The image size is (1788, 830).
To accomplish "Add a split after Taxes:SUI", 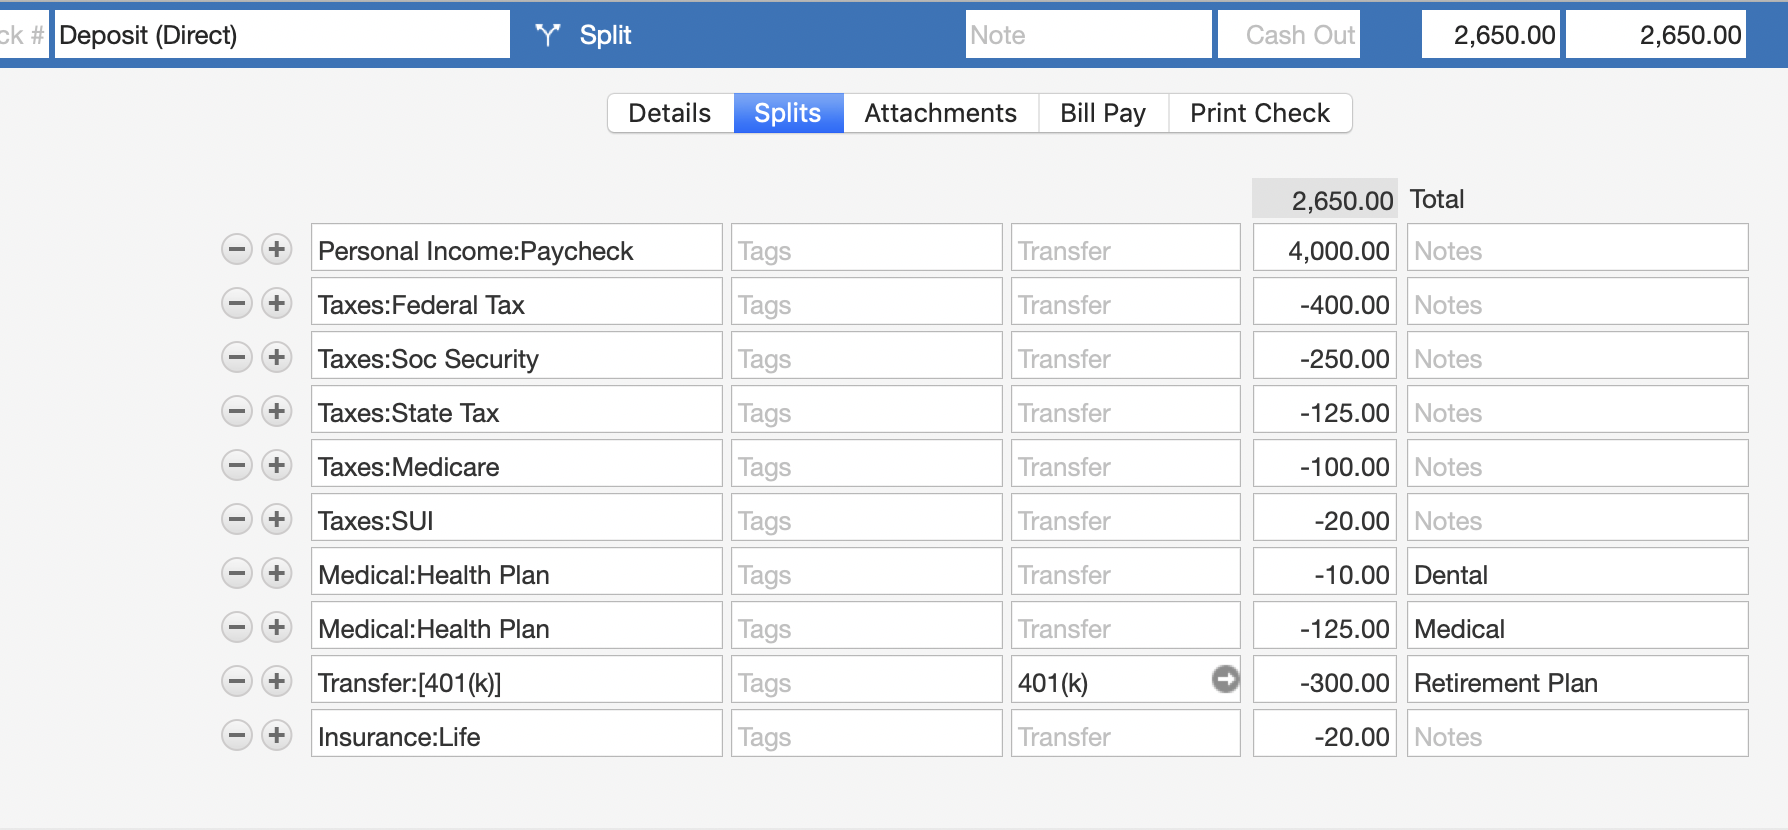I will click(x=277, y=519).
